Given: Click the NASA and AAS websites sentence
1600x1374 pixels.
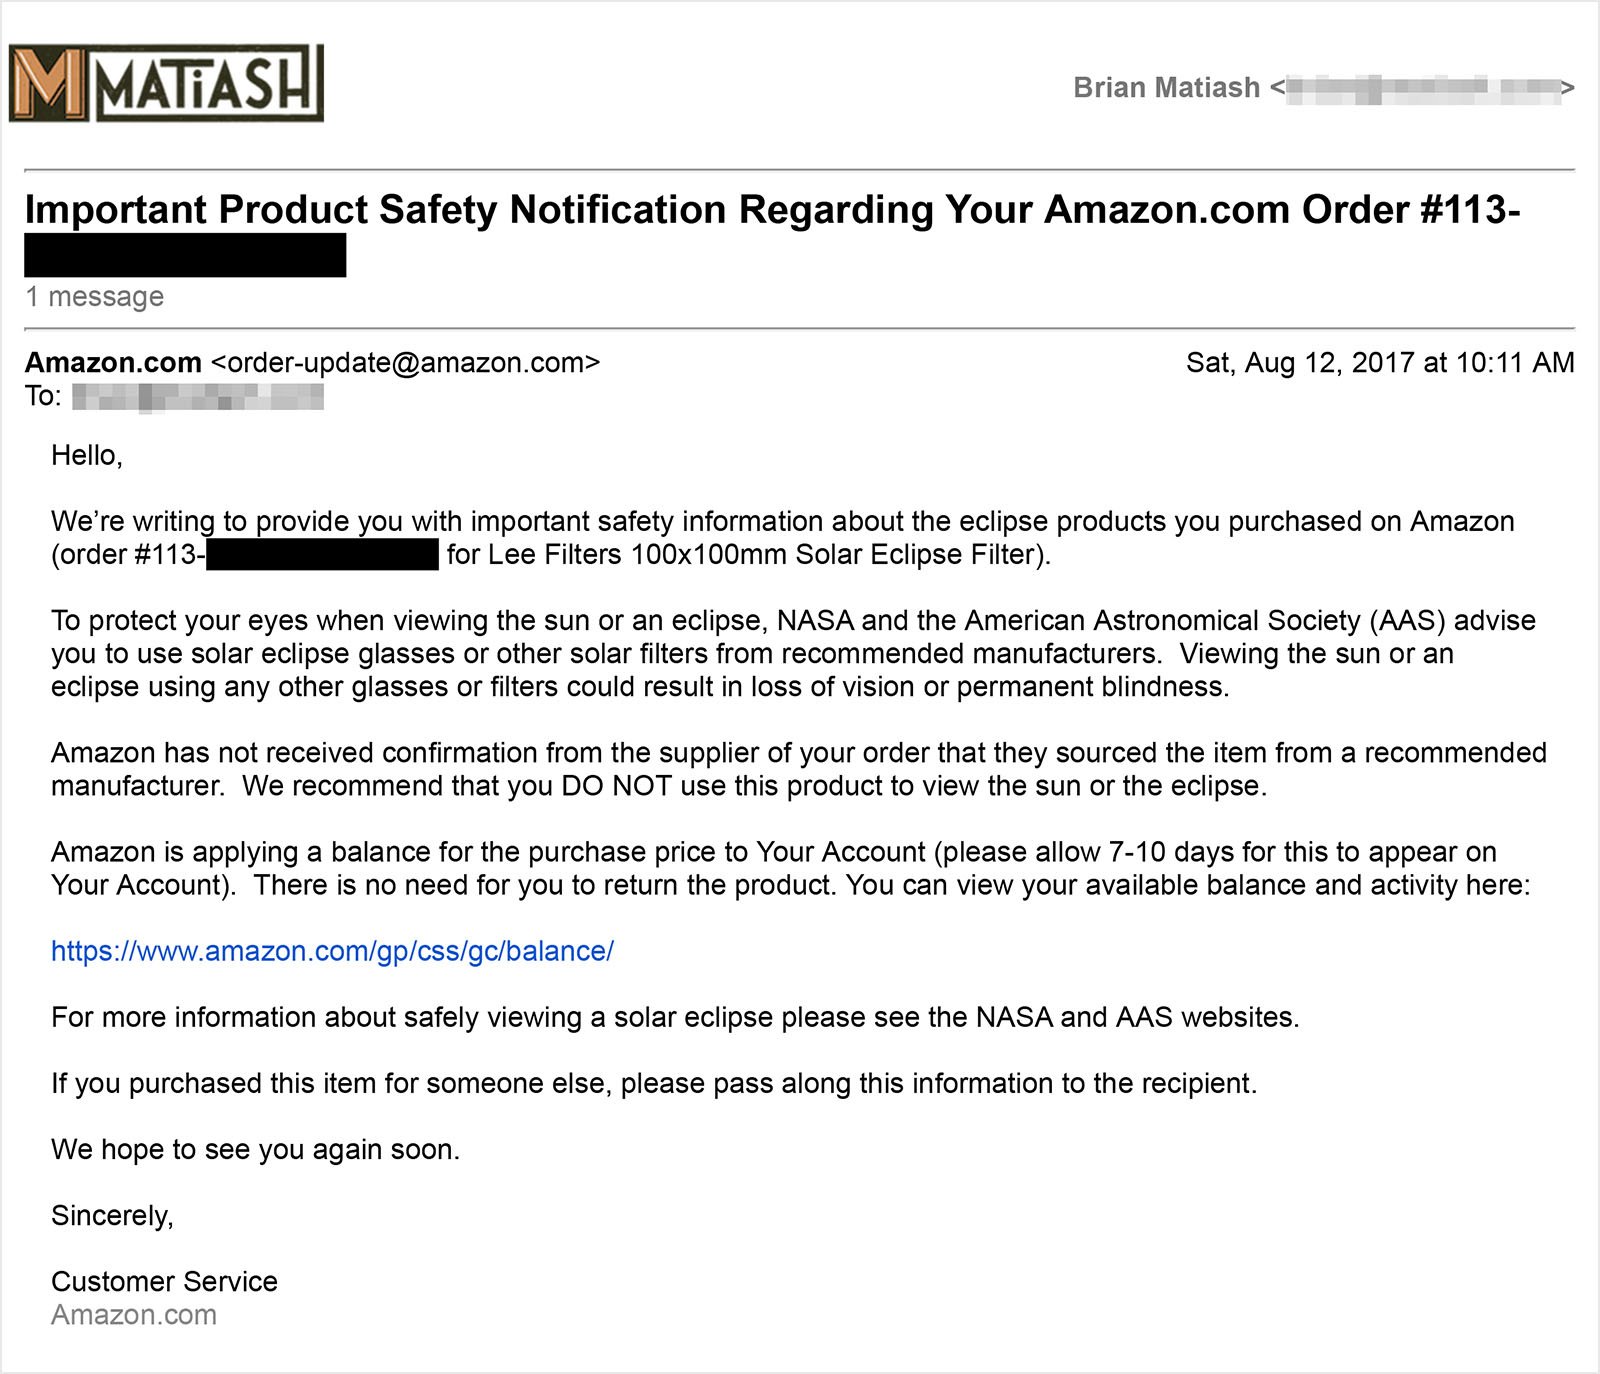Looking at the screenshot, I should (x=675, y=1017).
